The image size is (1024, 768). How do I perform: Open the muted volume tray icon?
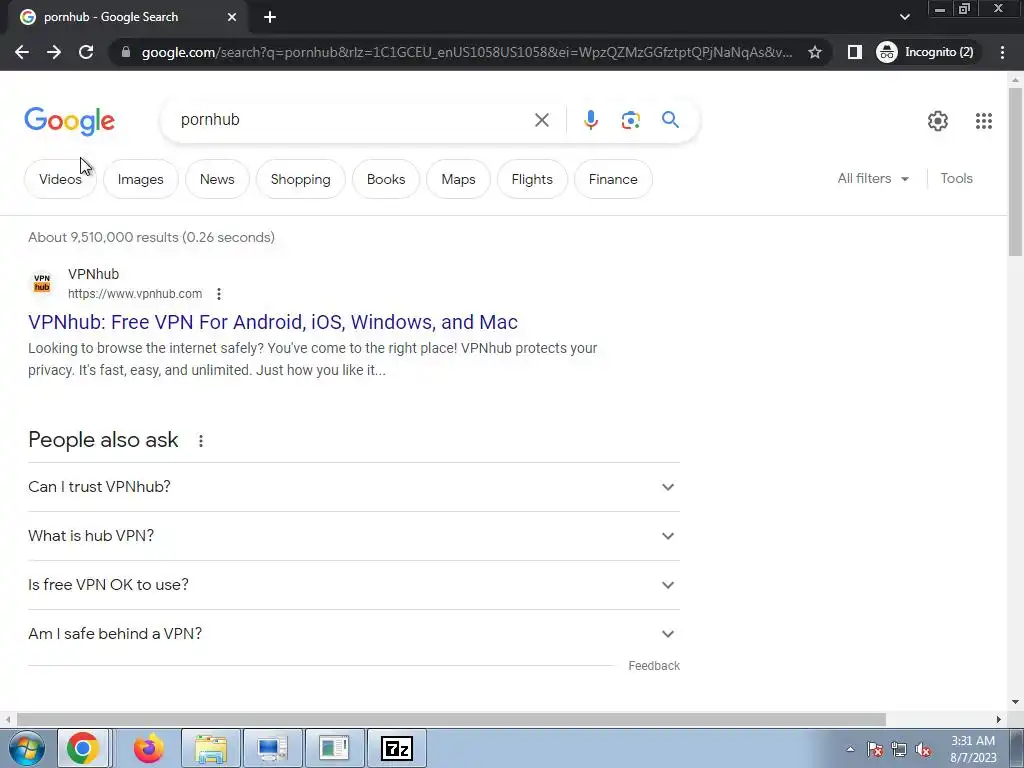pyautogui.click(x=923, y=750)
